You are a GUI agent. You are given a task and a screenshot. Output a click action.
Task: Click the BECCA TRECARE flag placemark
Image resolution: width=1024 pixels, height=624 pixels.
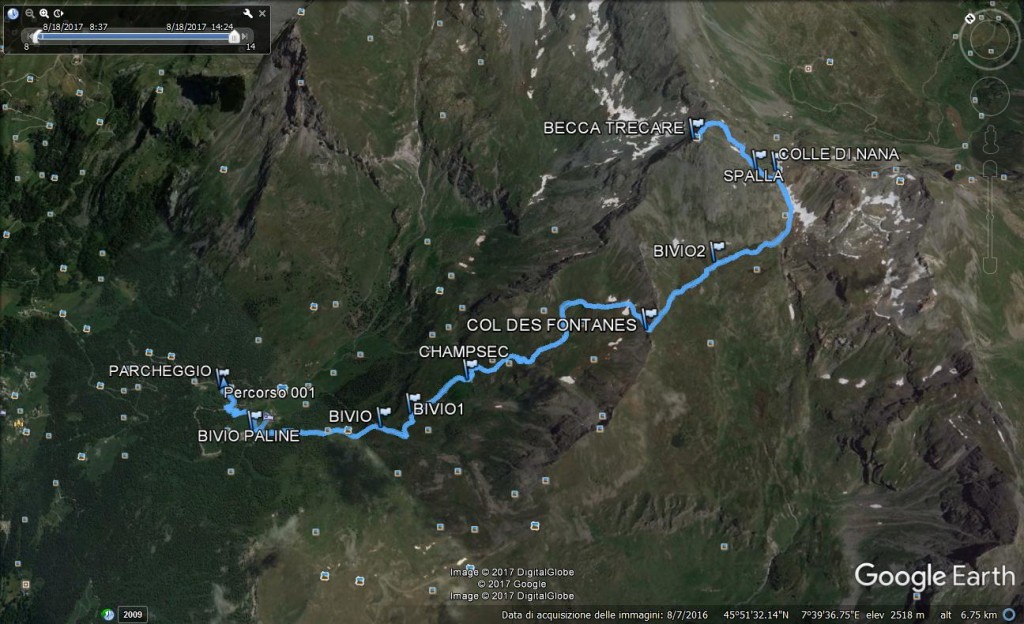pos(697,128)
